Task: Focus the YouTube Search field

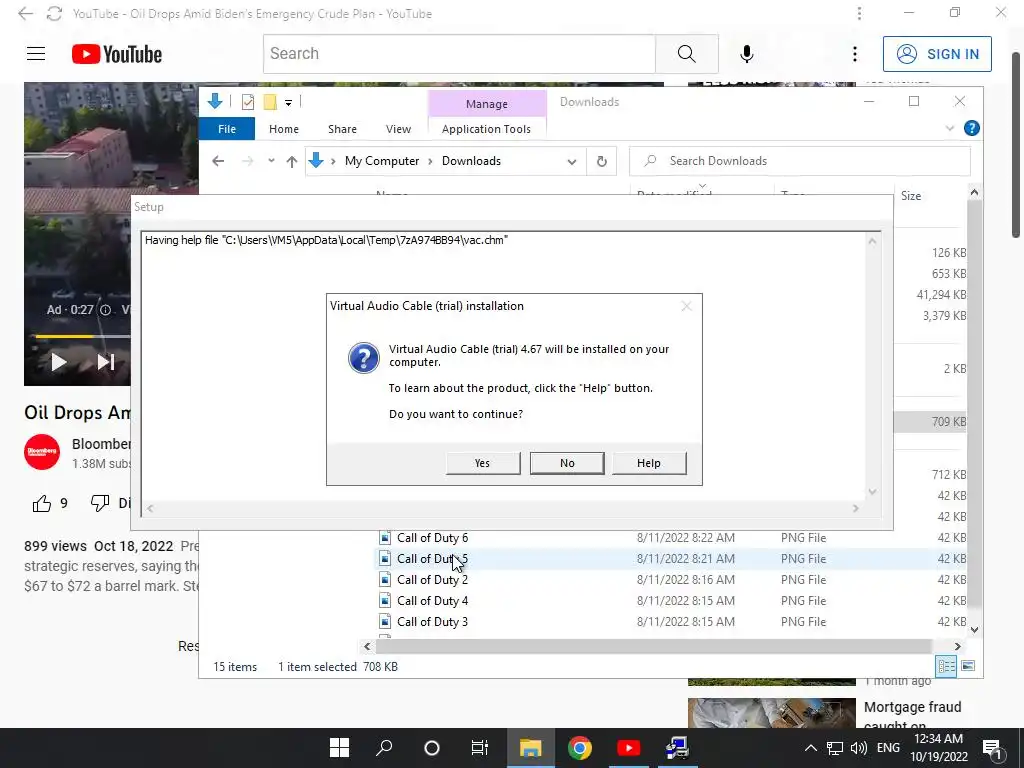Action: point(459,54)
